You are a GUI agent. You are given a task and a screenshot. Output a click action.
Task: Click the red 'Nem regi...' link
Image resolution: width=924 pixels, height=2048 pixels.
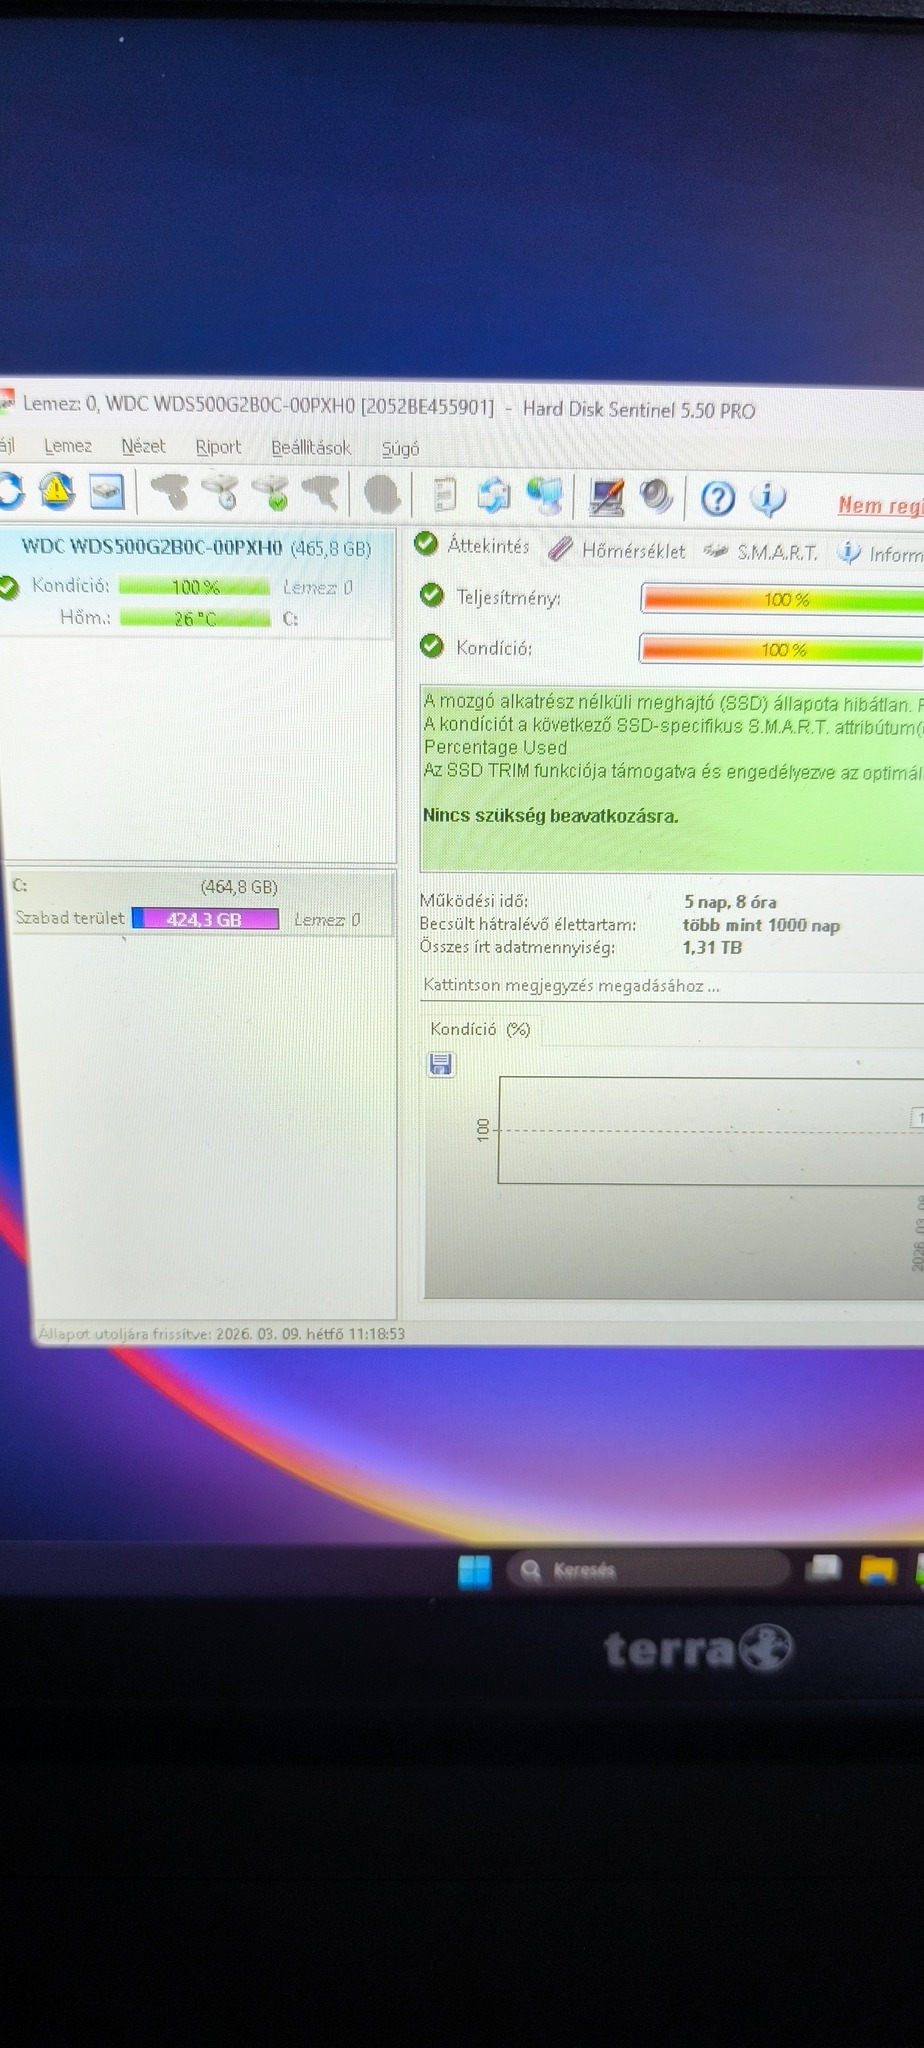click(880, 505)
